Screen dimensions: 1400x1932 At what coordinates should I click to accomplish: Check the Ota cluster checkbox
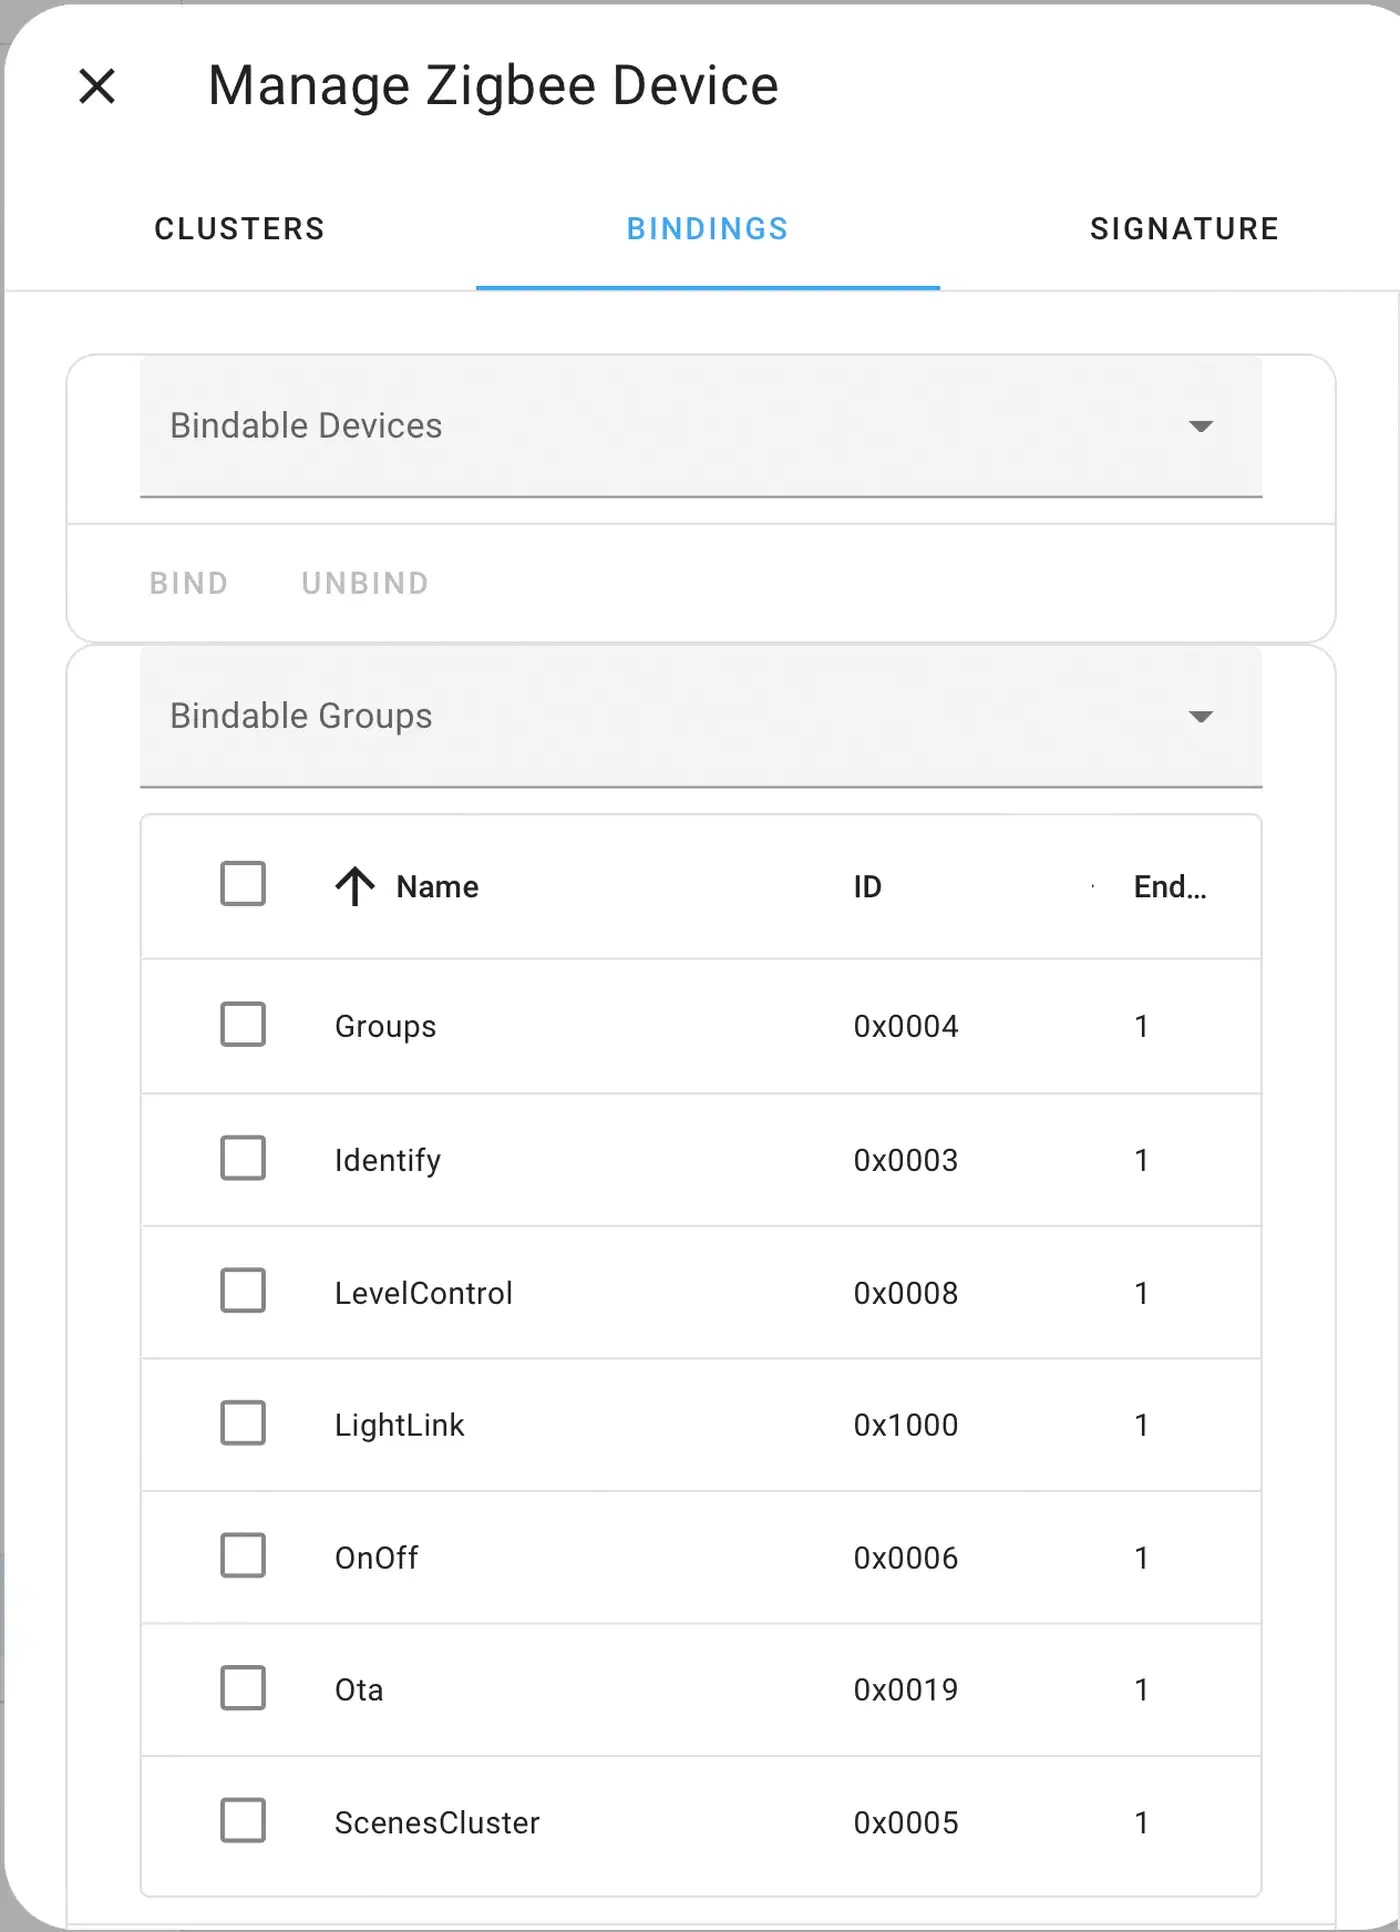[x=243, y=1688]
